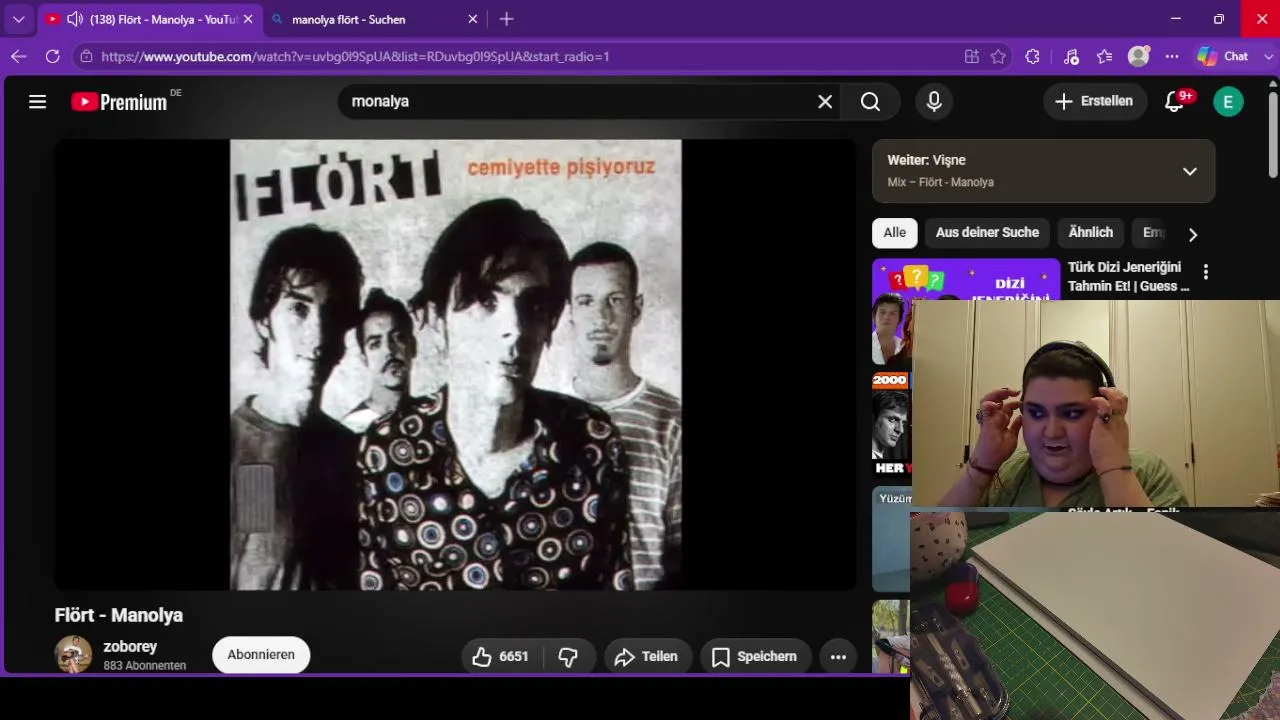Open the music note toolbar icon
1280x720 pixels.
pos(1070,57)
